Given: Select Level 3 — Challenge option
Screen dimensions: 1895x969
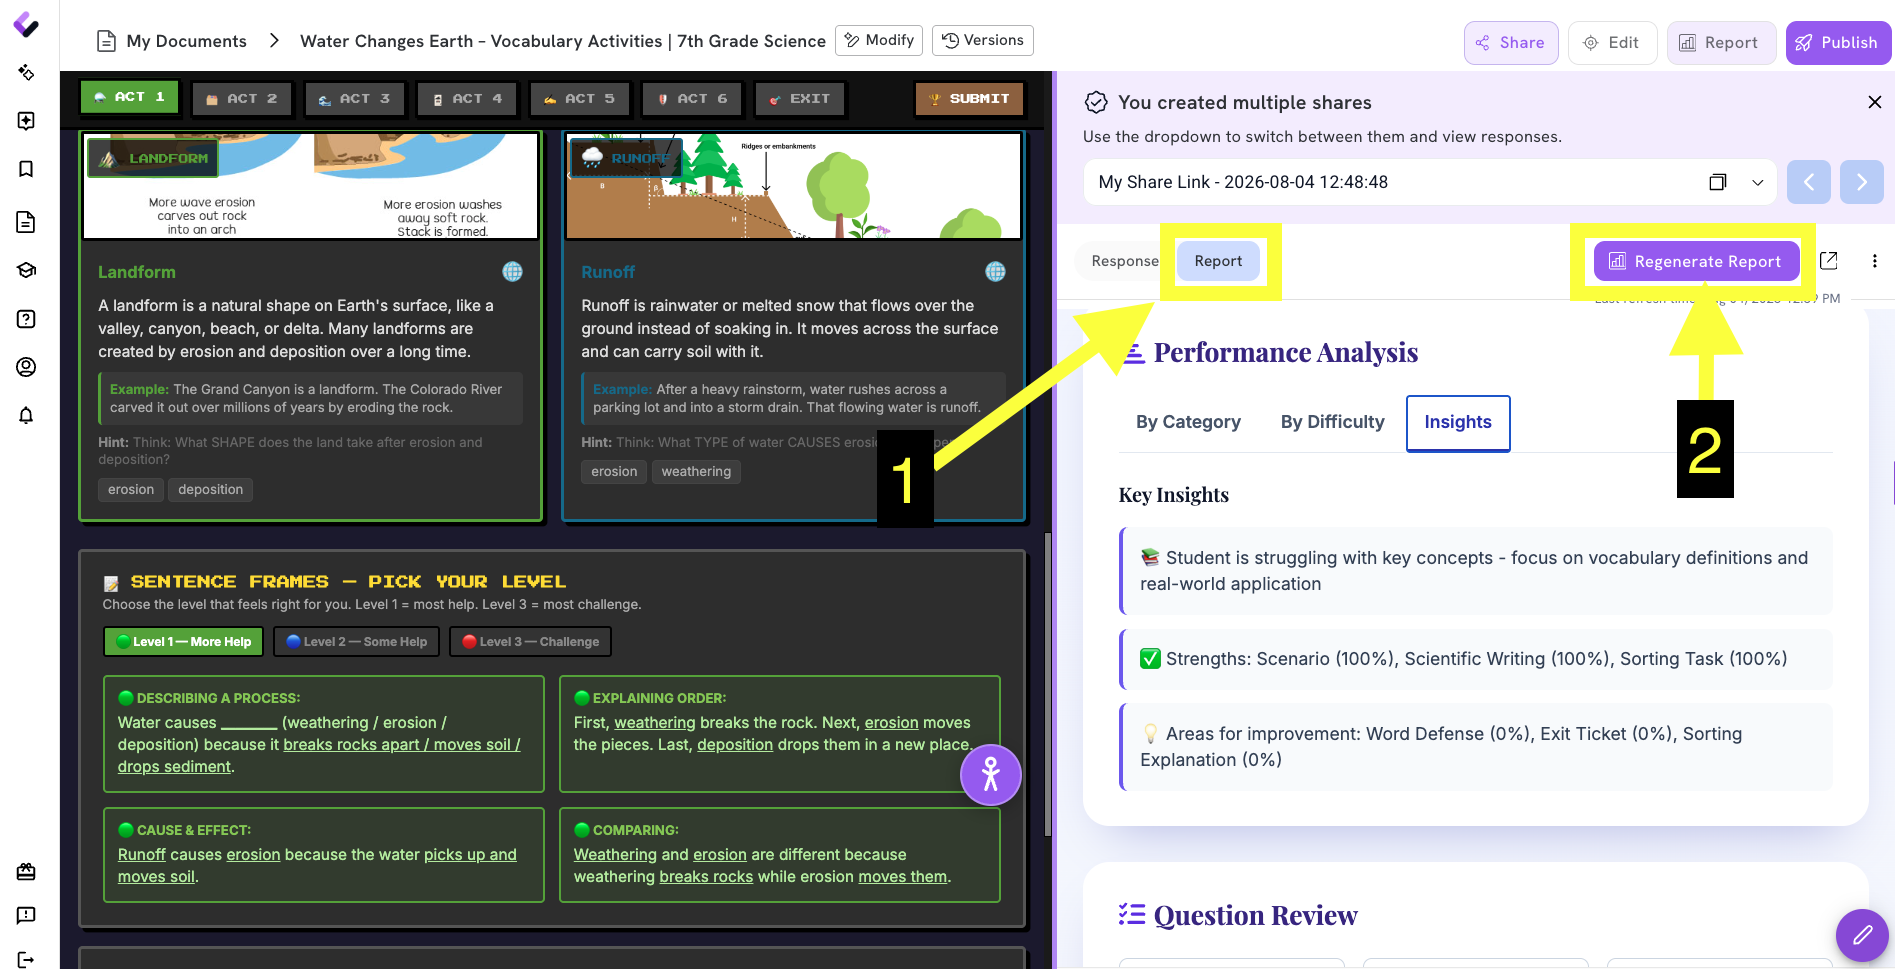Looking at the screenshot, I should tap(530, 642).
